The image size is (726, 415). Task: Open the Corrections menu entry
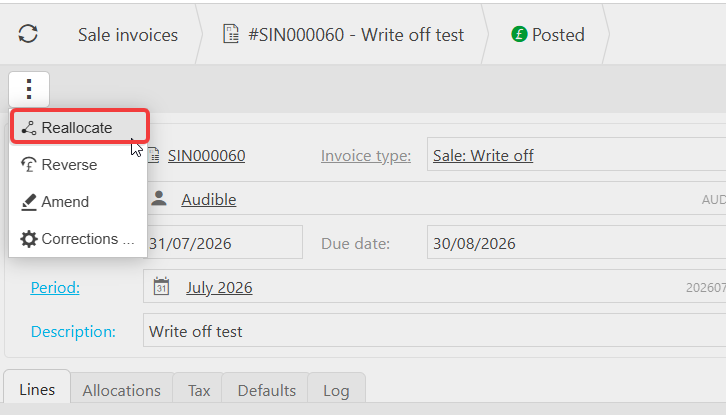coord(78,239)
